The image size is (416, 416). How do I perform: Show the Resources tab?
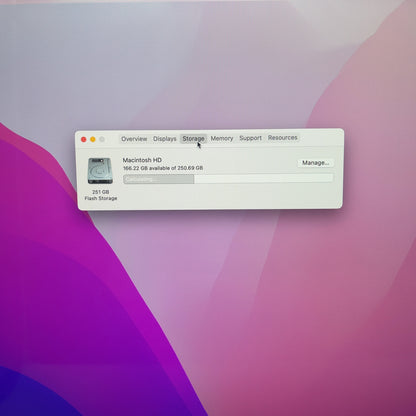tap(283, 137)
